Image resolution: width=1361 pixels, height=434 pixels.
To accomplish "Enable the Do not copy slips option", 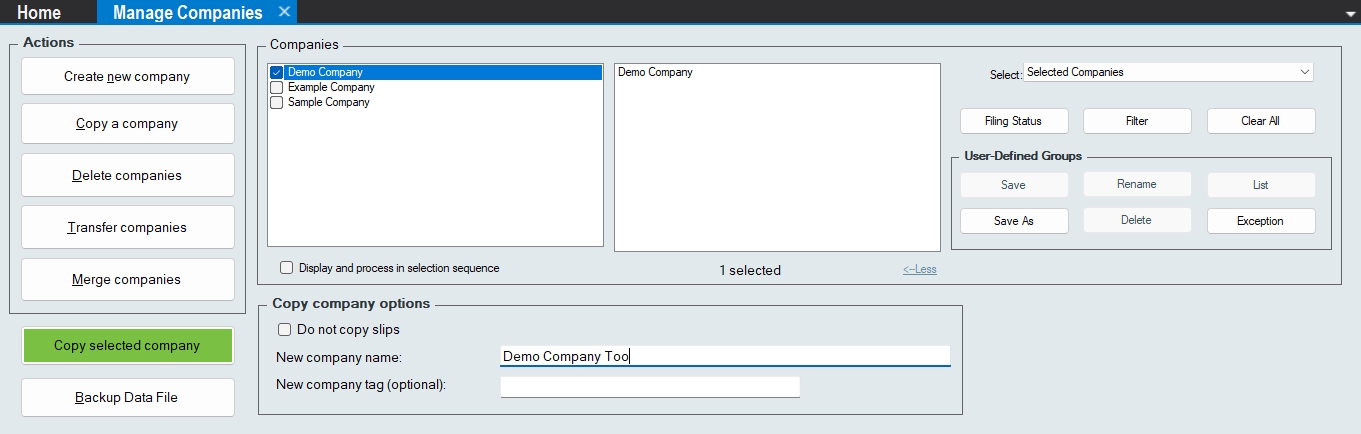I will pyautogui.click(x=285, y=329).
